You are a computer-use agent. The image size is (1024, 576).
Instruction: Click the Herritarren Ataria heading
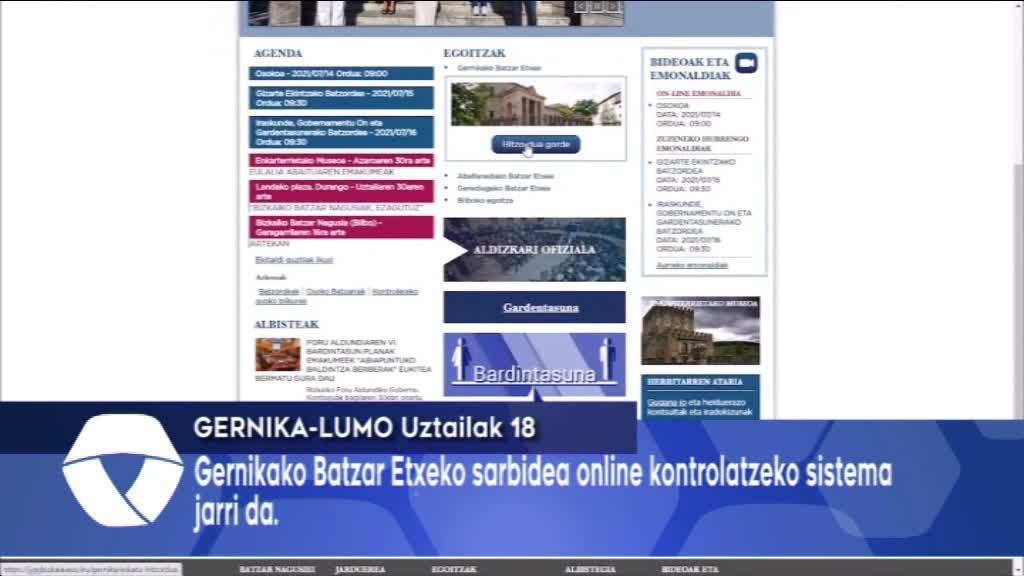695,381
